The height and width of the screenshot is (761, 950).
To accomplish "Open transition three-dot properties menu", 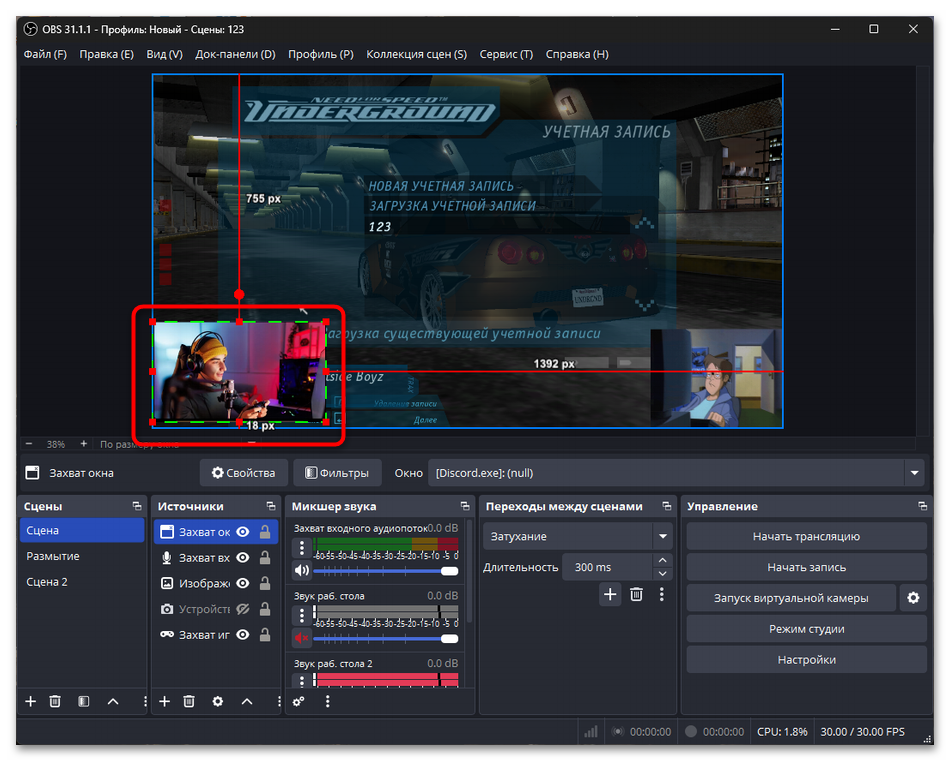I will click(x=661, y=594).
